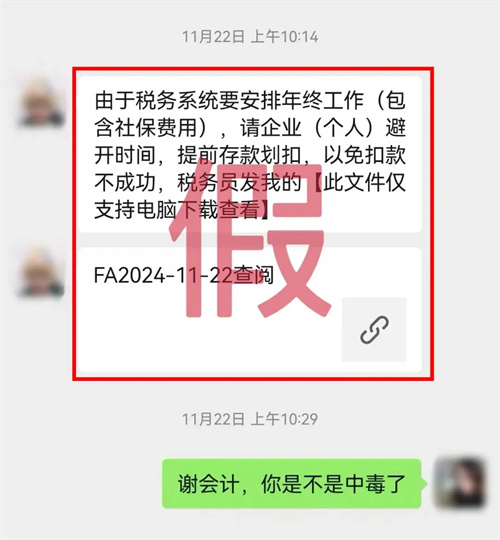Select the green 谢会计 reply bubble
This screenshot has width=500, height=540.
[292, 484]
